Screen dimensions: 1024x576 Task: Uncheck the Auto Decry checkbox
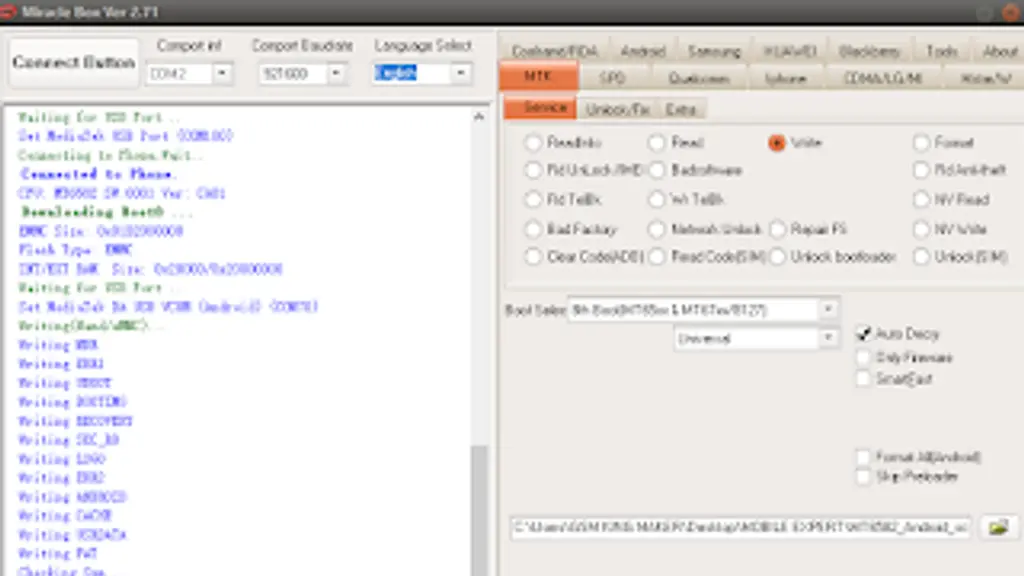[863, 334]
